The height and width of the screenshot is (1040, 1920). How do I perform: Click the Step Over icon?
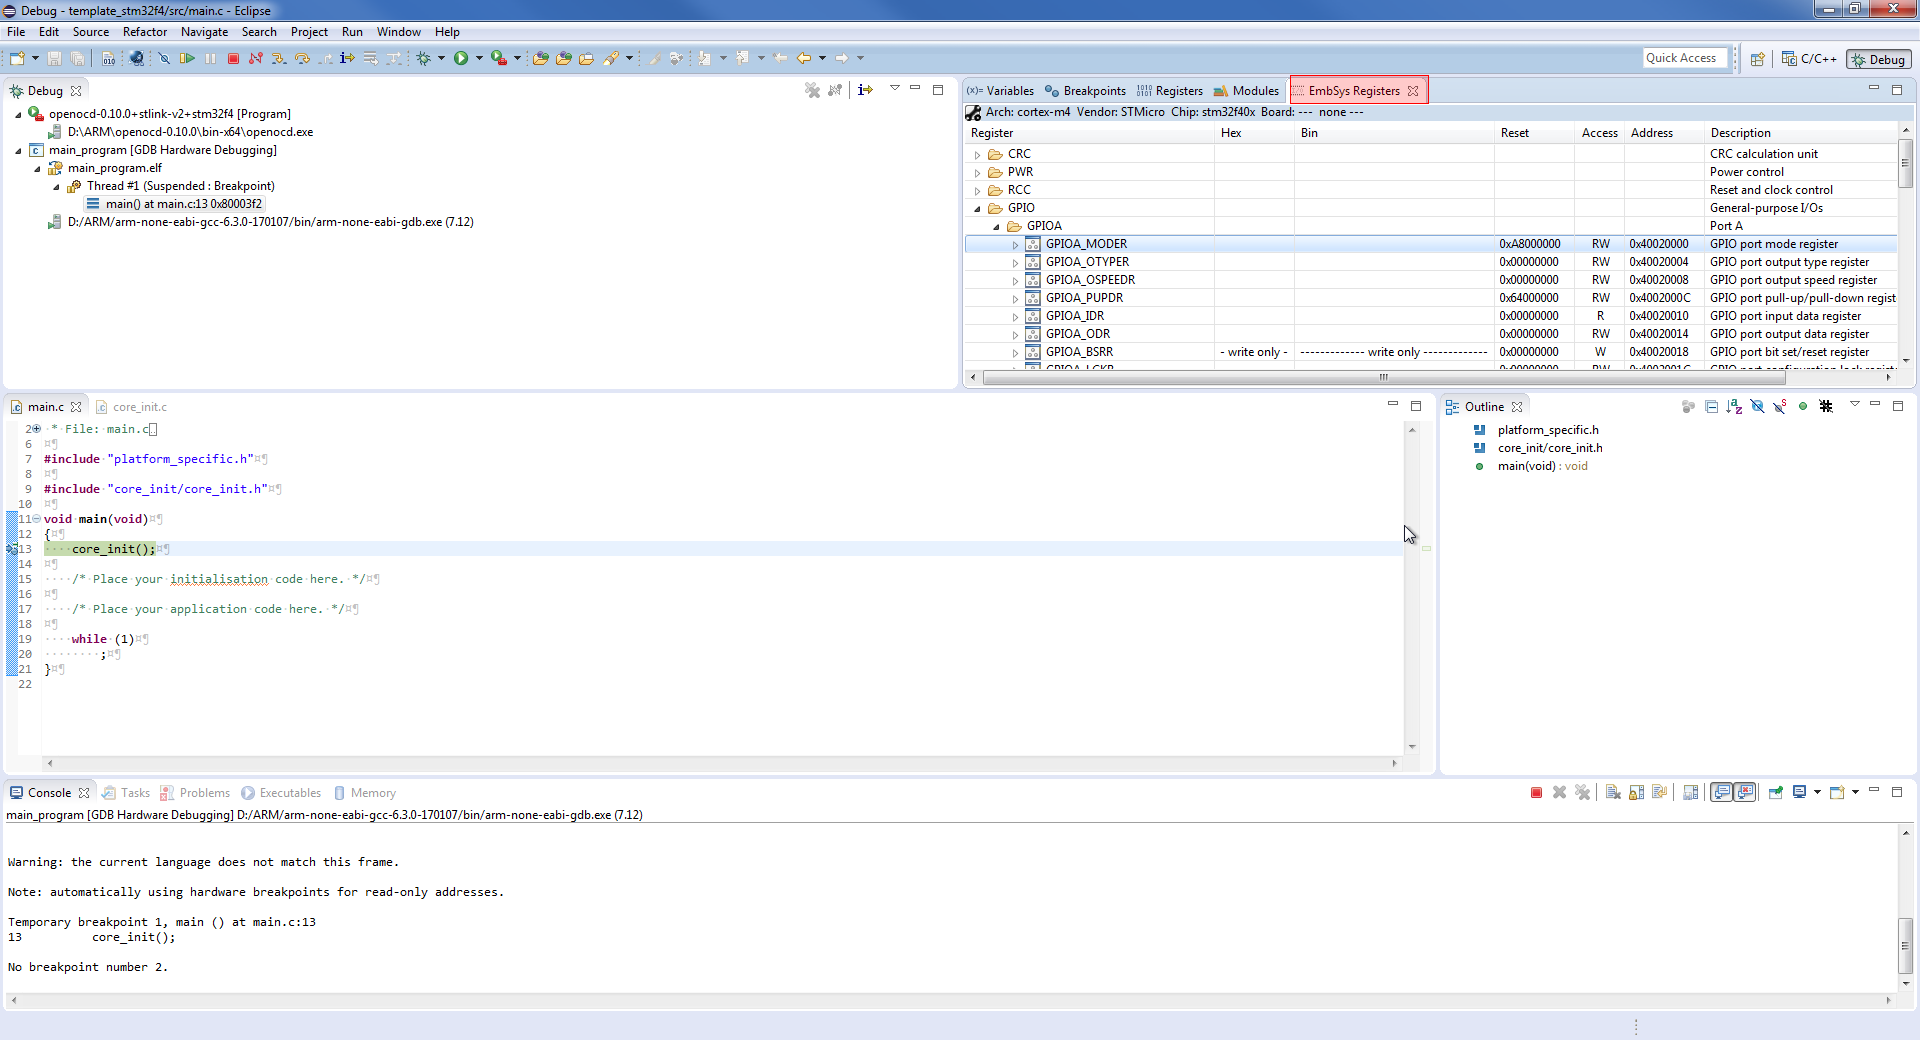click(302, 59)
